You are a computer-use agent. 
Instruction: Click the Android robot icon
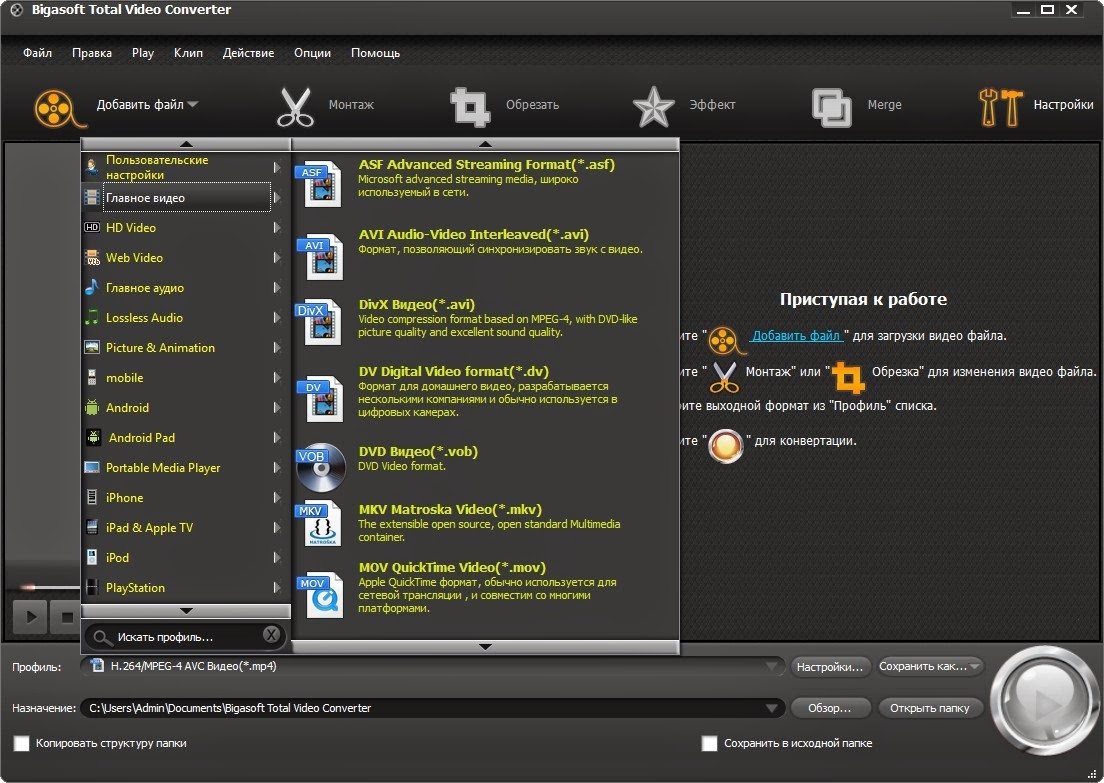click(92, 408)
